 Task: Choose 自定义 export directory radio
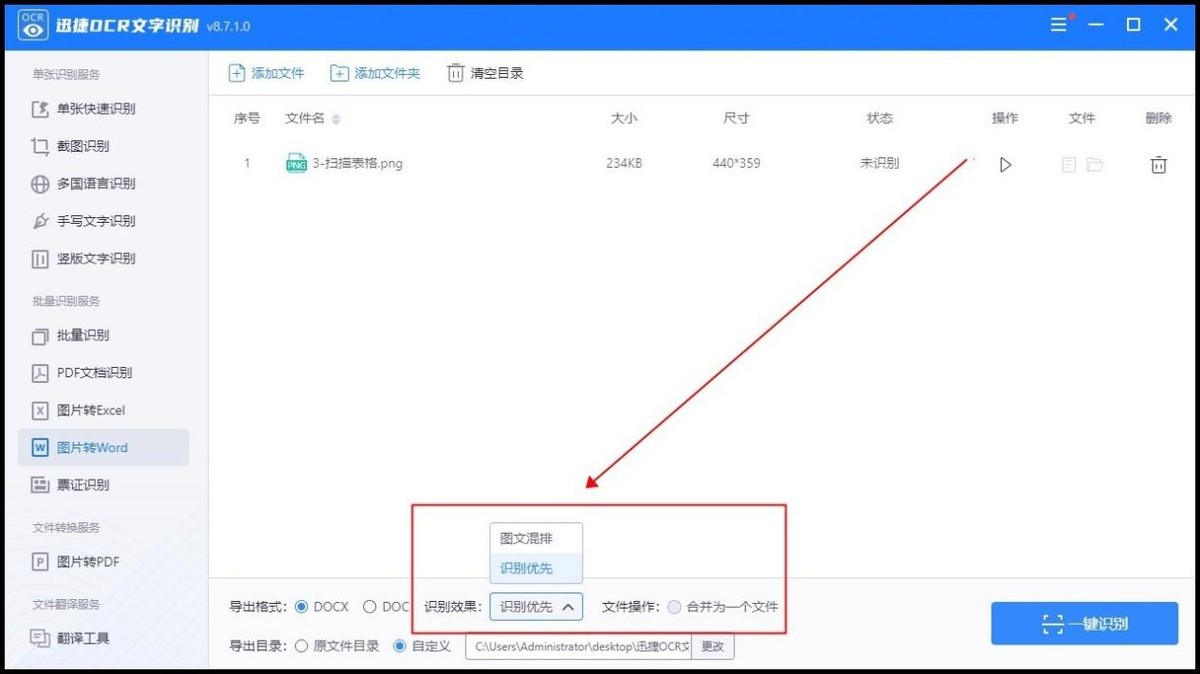[400, 646]
